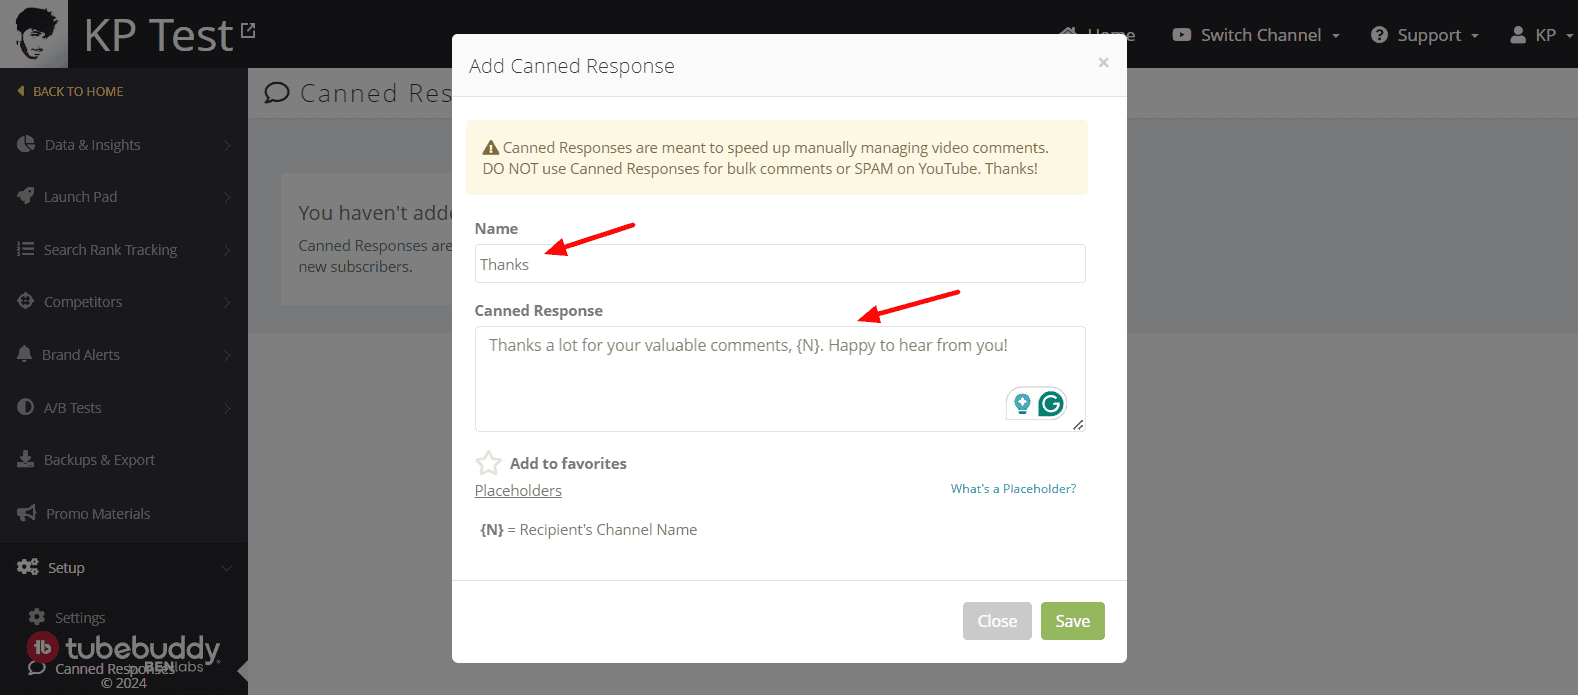Click the Brand Alerts bell icon
Viewport: 1578px width, 695px height.
pos(25,354)
